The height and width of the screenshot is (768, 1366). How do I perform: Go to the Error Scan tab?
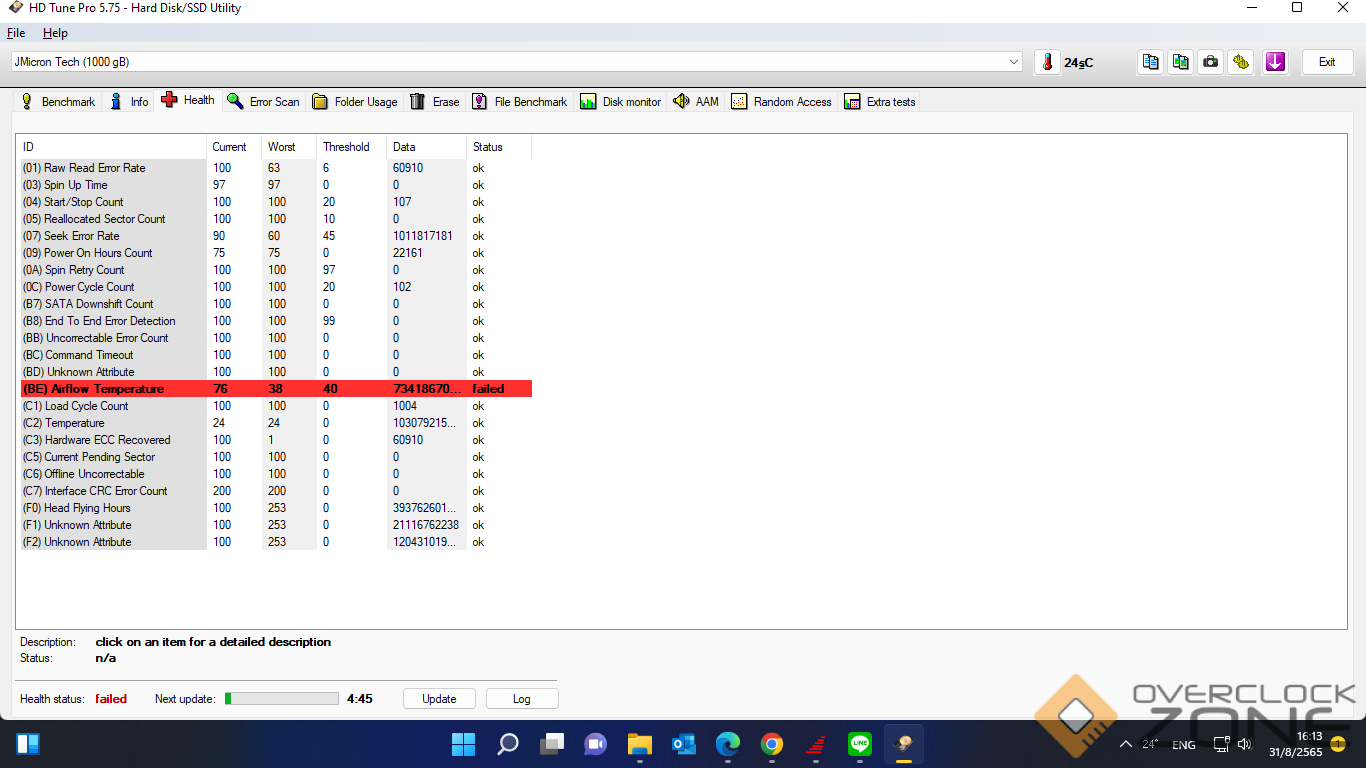[x=263, y=101]
